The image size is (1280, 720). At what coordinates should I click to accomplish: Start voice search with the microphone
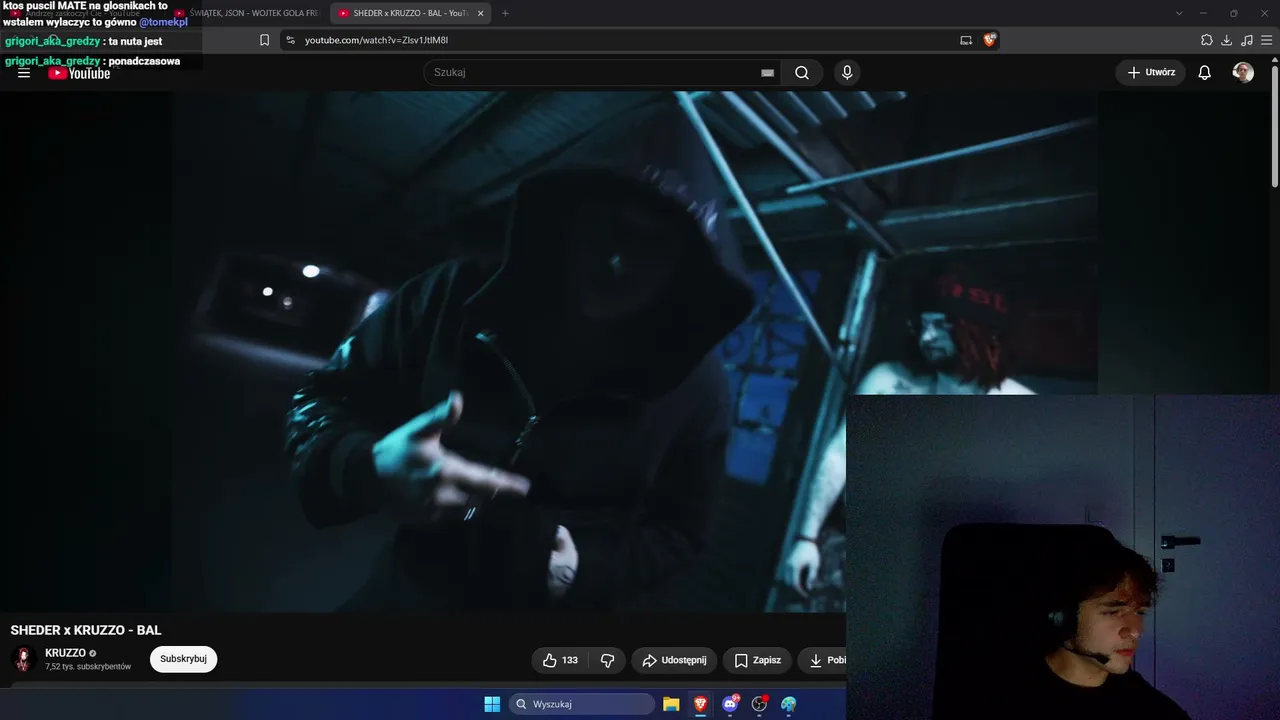click(847, 72)
